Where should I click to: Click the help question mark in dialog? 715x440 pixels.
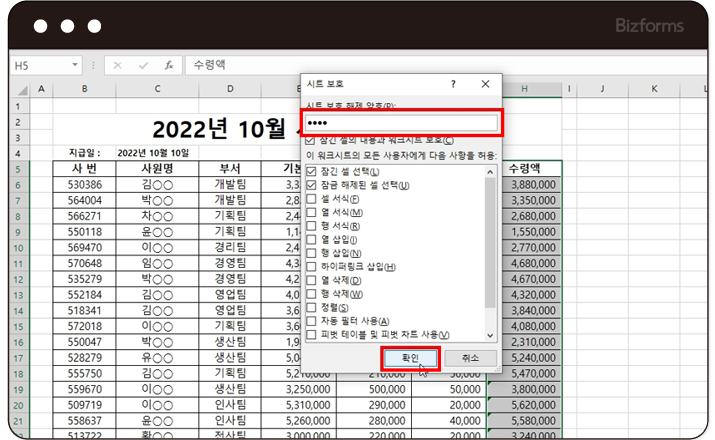tap(453, 84)
